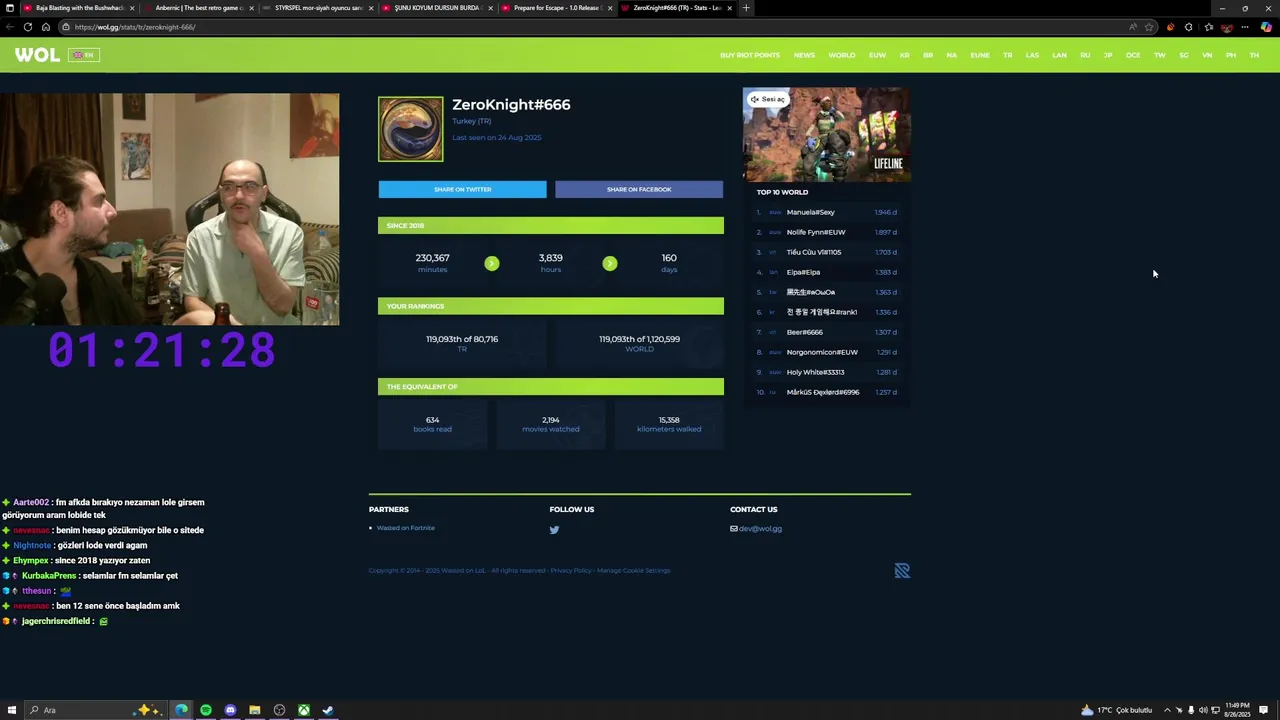Bookmark page with star icon
Viewport: 1280px width, 720px height.
pos(1149,27)
